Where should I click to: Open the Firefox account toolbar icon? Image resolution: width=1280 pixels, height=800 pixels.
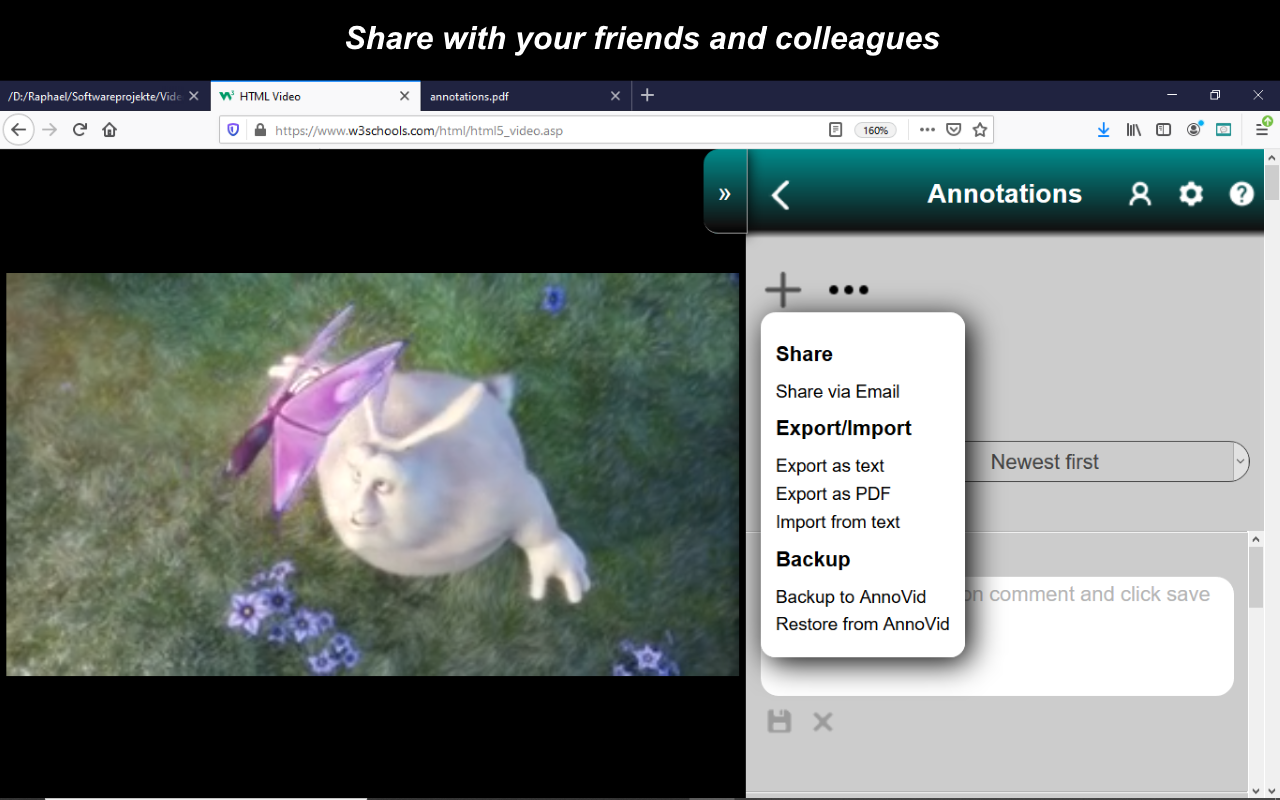click(1194, 129)
